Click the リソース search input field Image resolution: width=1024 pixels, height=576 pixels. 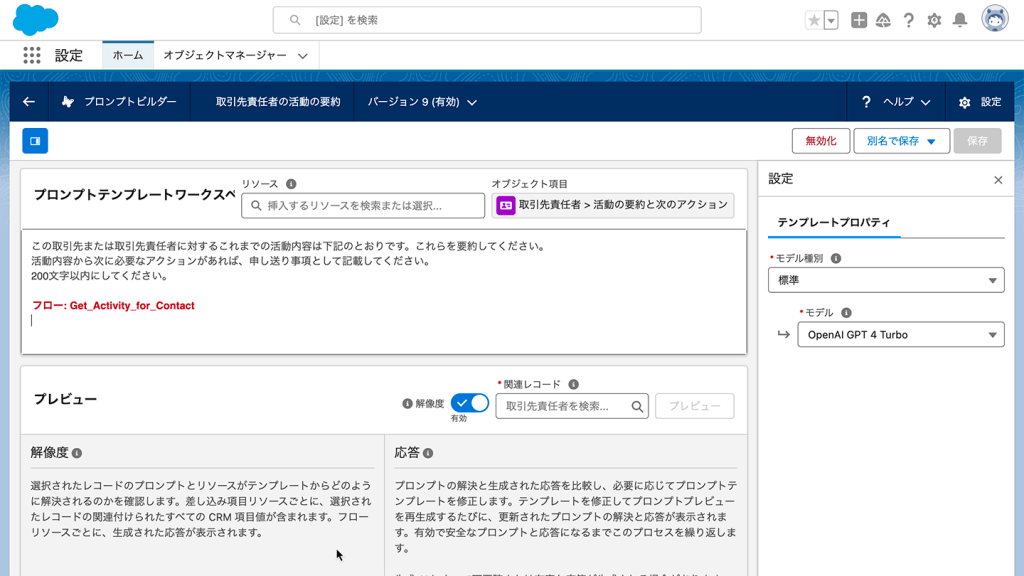click(x=362, y=205)
